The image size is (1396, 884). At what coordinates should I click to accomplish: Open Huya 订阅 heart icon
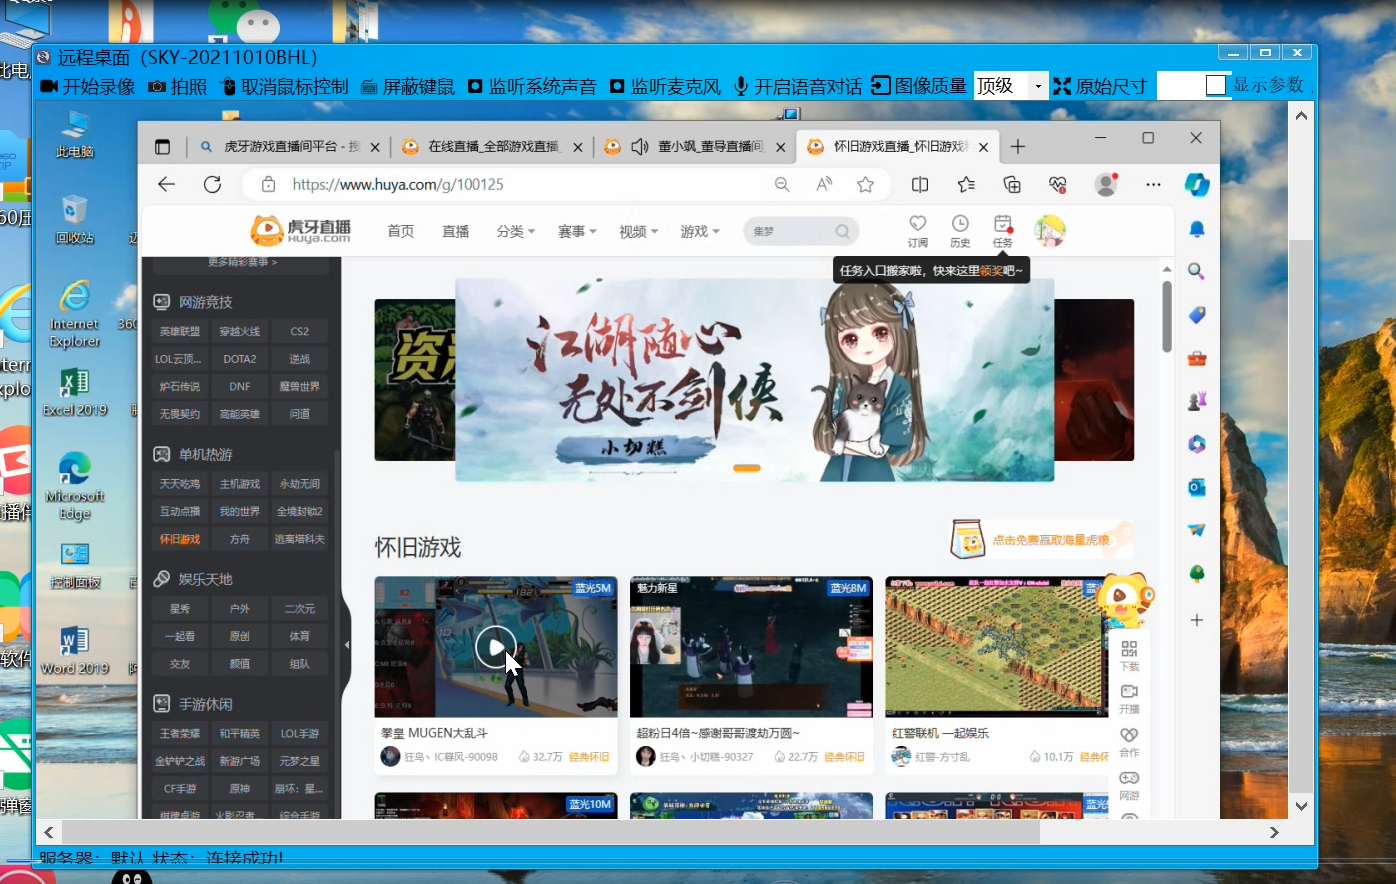(x=917, y=224)
